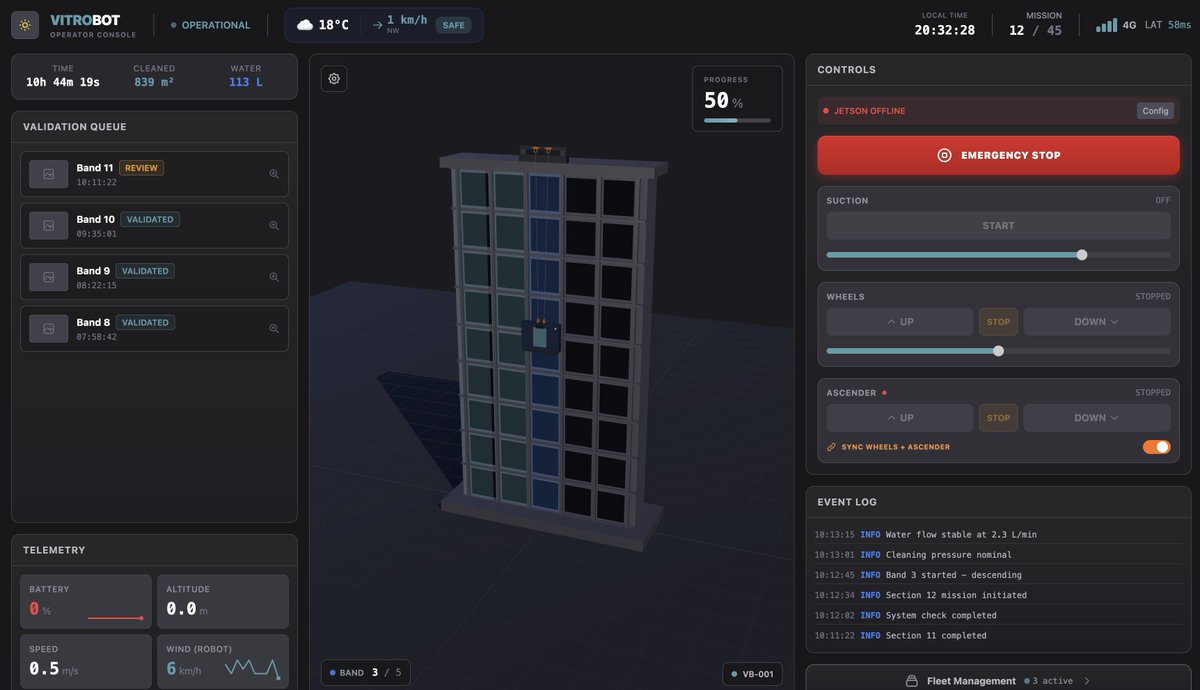Click the 4G signal bars icon
This screenshot has width=1200, height=690.
coord(1106,25)
